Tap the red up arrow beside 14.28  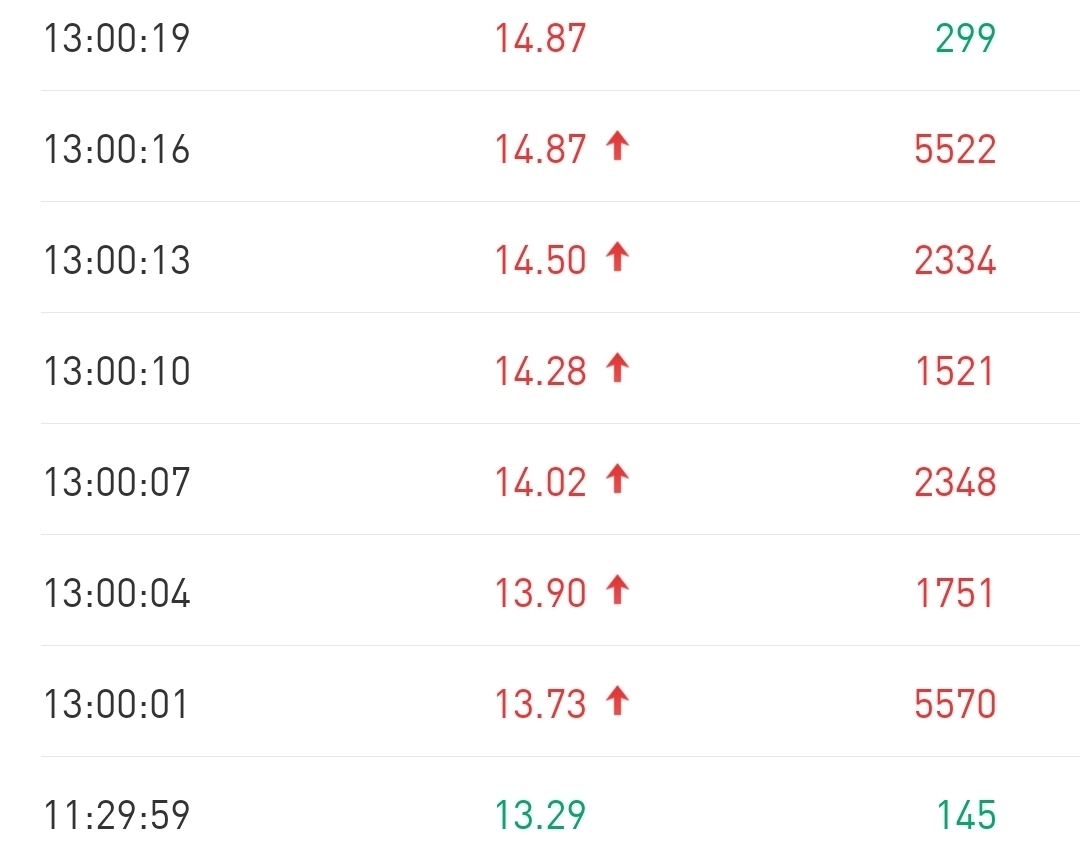[617, 370]
